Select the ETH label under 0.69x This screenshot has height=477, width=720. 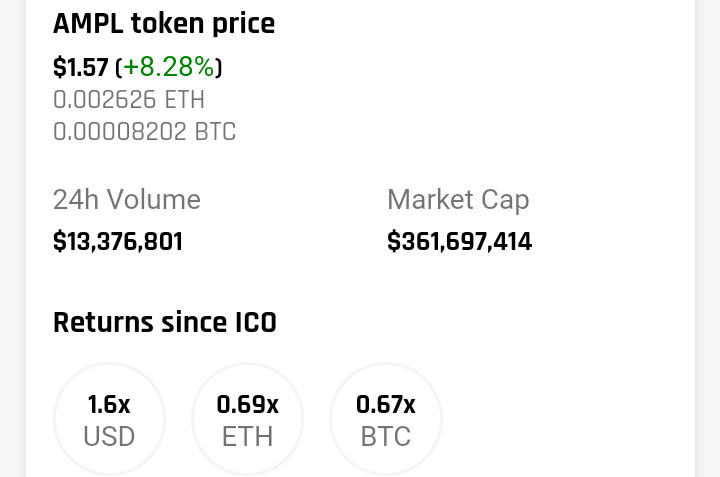[x=247, y=437]
